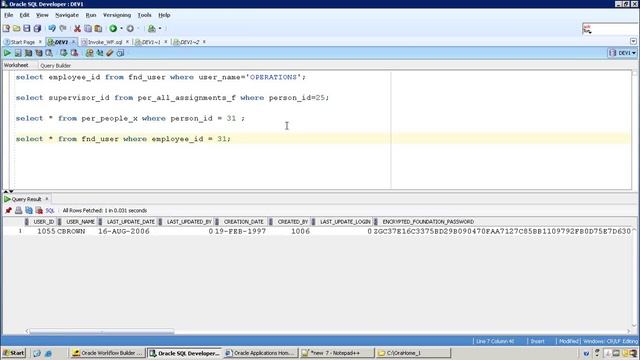The width and height of the screenshot is (640, 360).
Task: Click the Run Script icon
Action: 18,53
